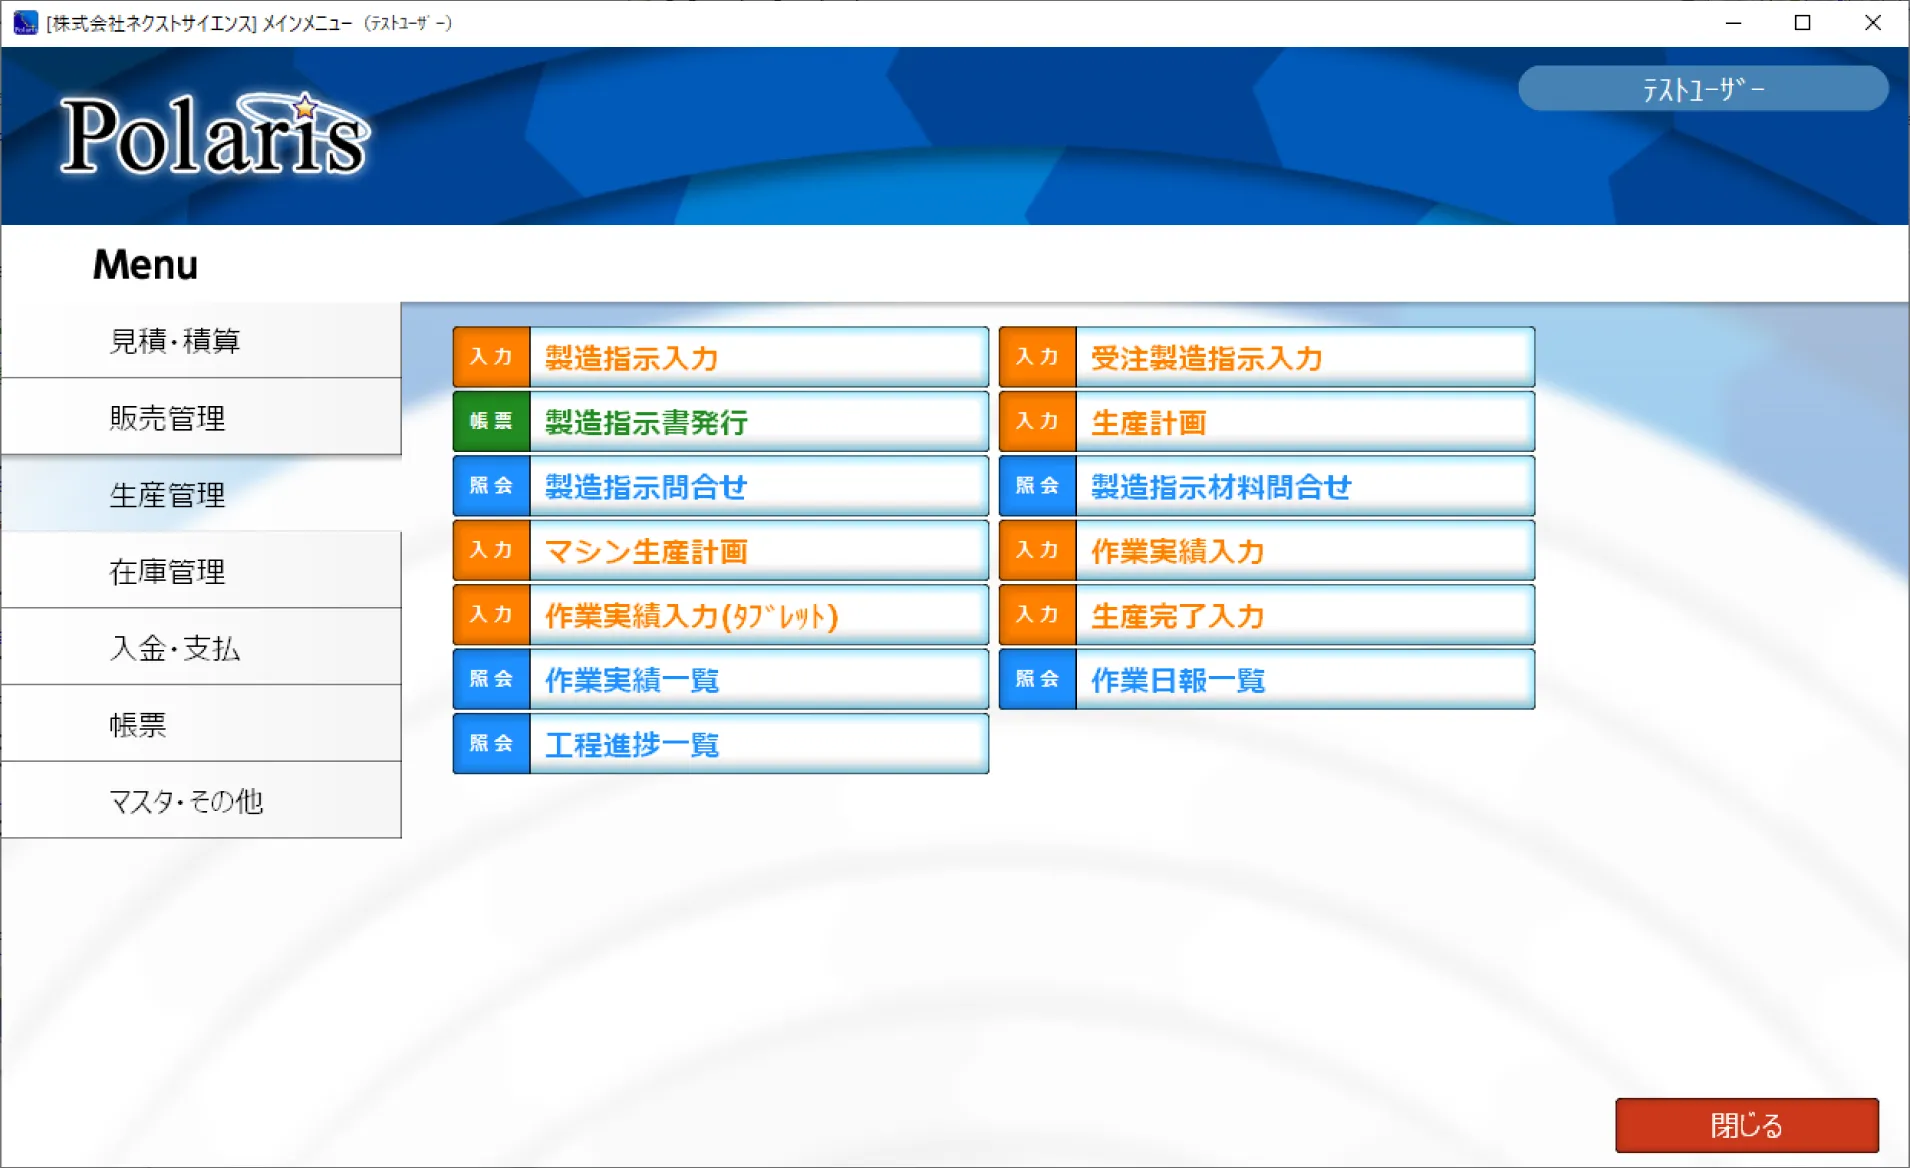Viewport: 1910px width, 1168px height.
Task: Select the マスタ・その他 sidebar item
Action: tap(201, 801)
